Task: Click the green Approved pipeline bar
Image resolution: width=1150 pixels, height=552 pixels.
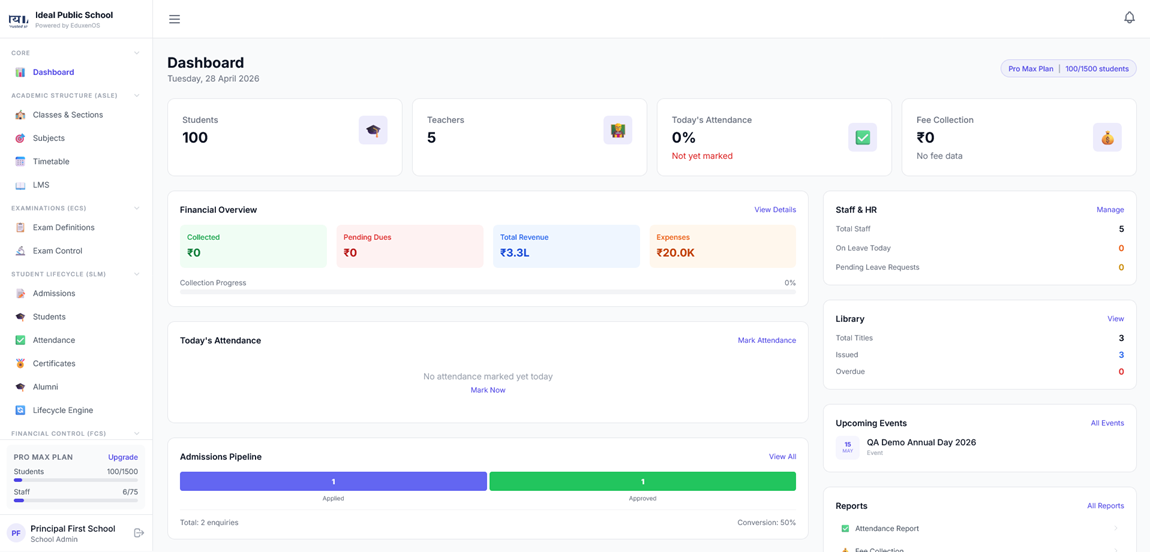Action: click(642, 482)
